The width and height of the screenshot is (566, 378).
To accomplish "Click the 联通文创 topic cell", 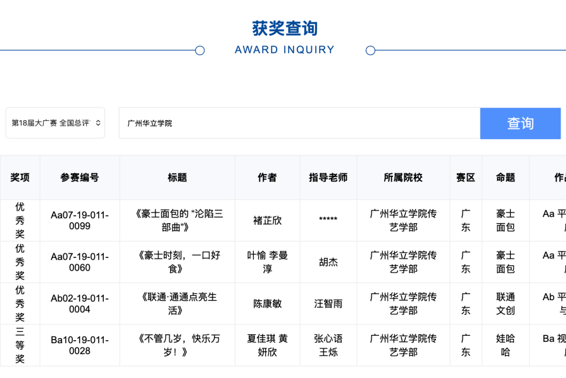I will 505,304.
